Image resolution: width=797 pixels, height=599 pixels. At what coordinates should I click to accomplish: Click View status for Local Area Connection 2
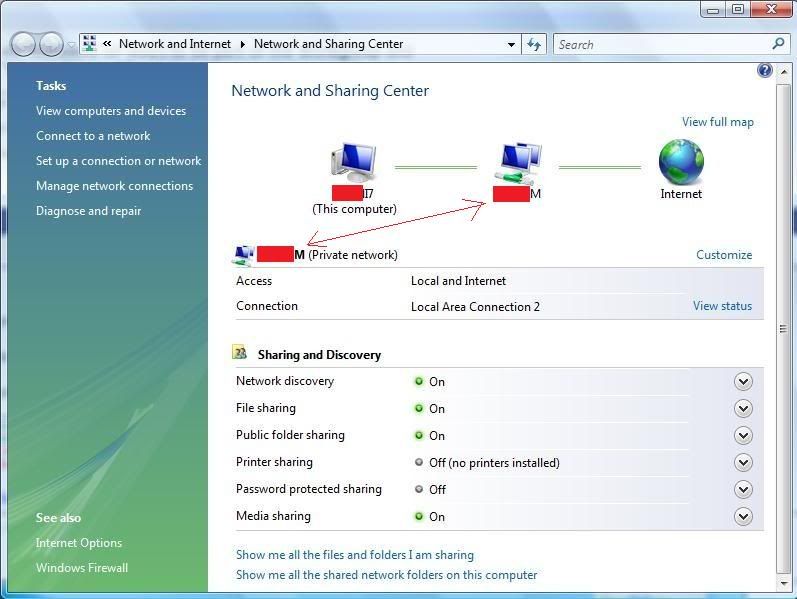[722, 306]
